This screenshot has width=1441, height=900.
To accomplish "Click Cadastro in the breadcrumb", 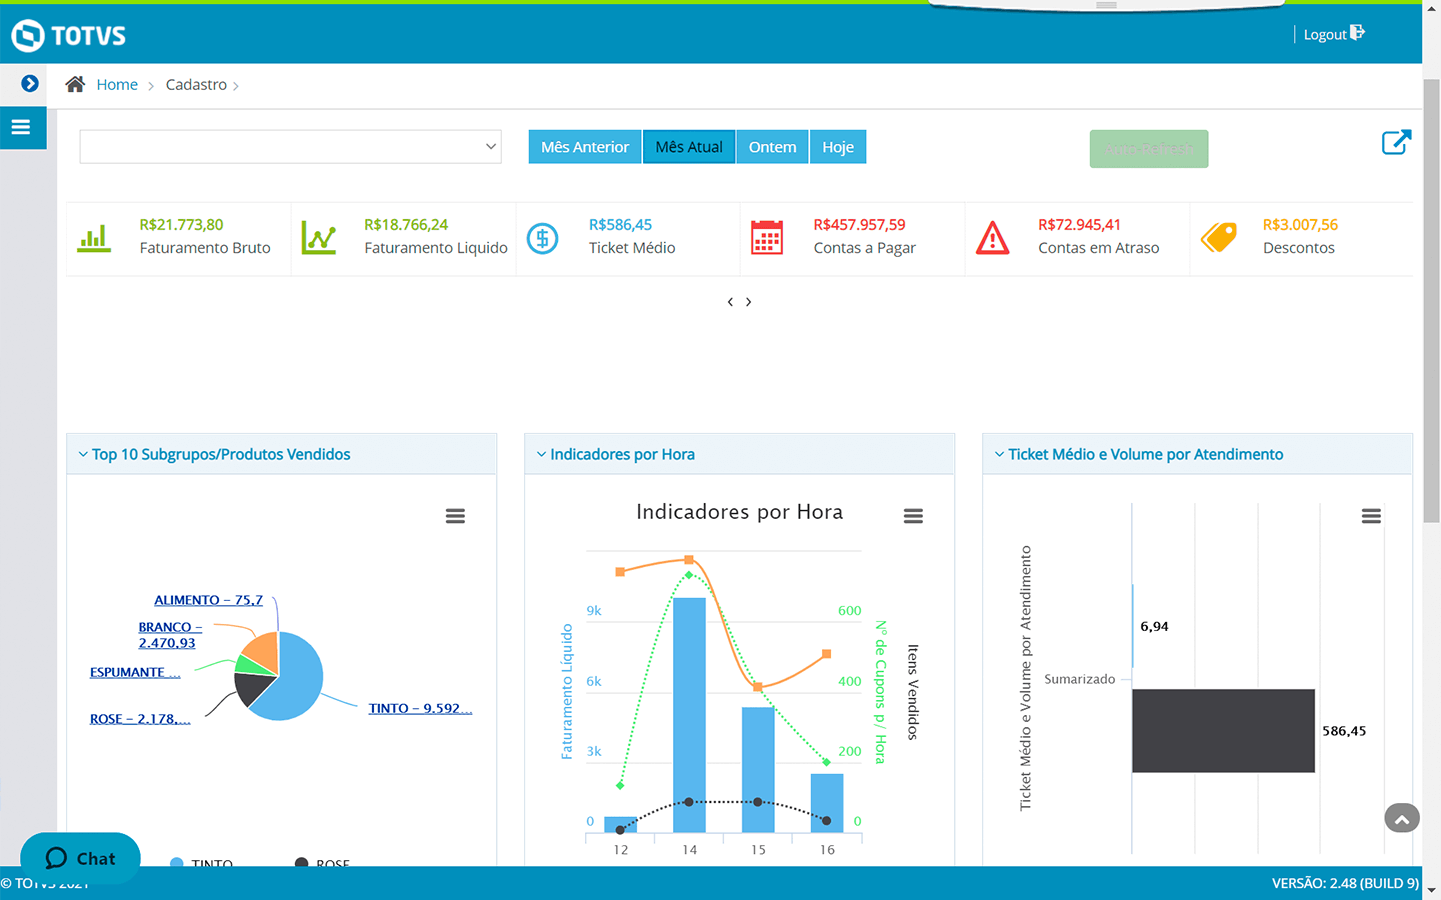I will [196, 85].
